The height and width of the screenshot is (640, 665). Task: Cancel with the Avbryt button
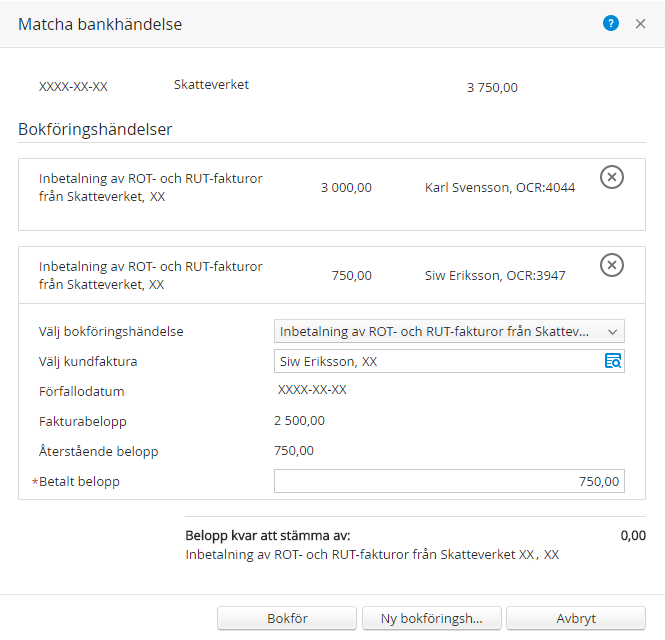(x=576, y=618)
